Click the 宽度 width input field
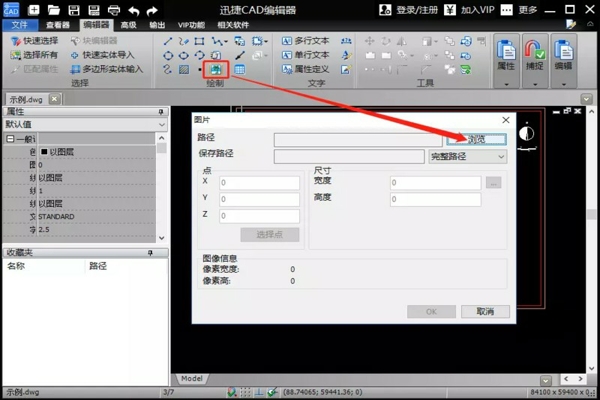 click(x=435, y=183)
